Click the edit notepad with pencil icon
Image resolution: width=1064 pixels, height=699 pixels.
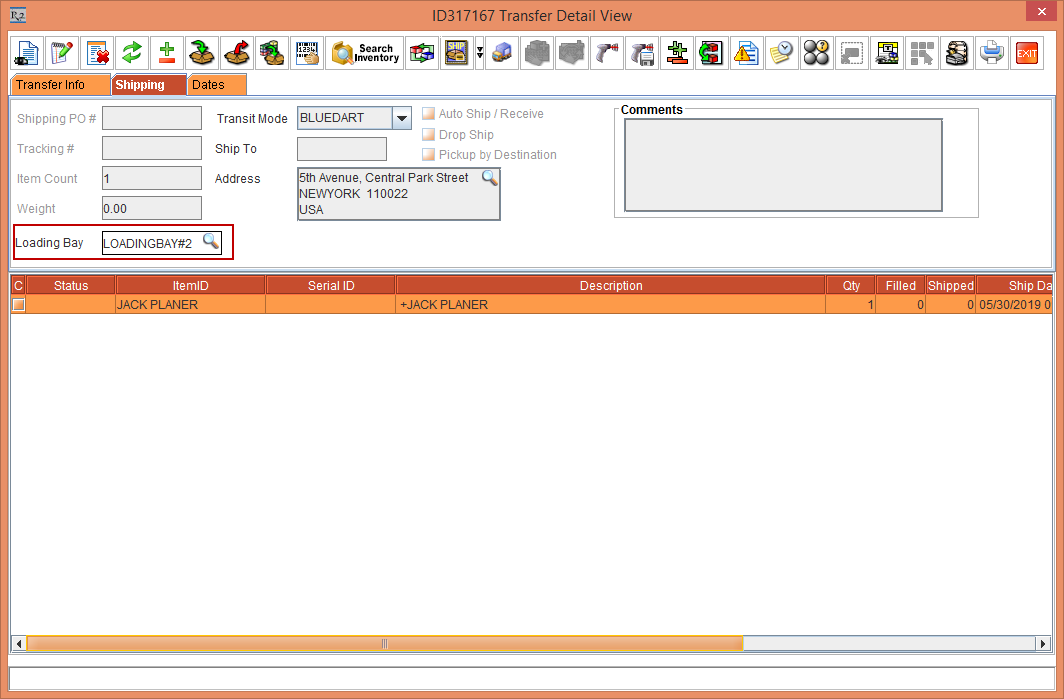[62, 53]
